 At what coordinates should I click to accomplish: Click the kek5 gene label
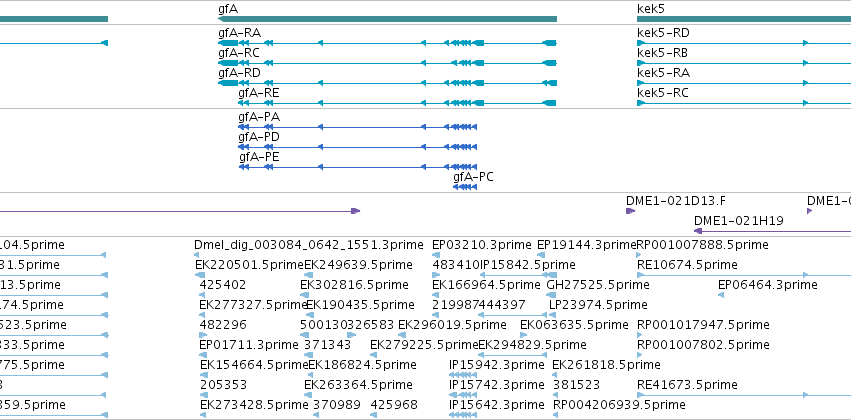point(651,9)
